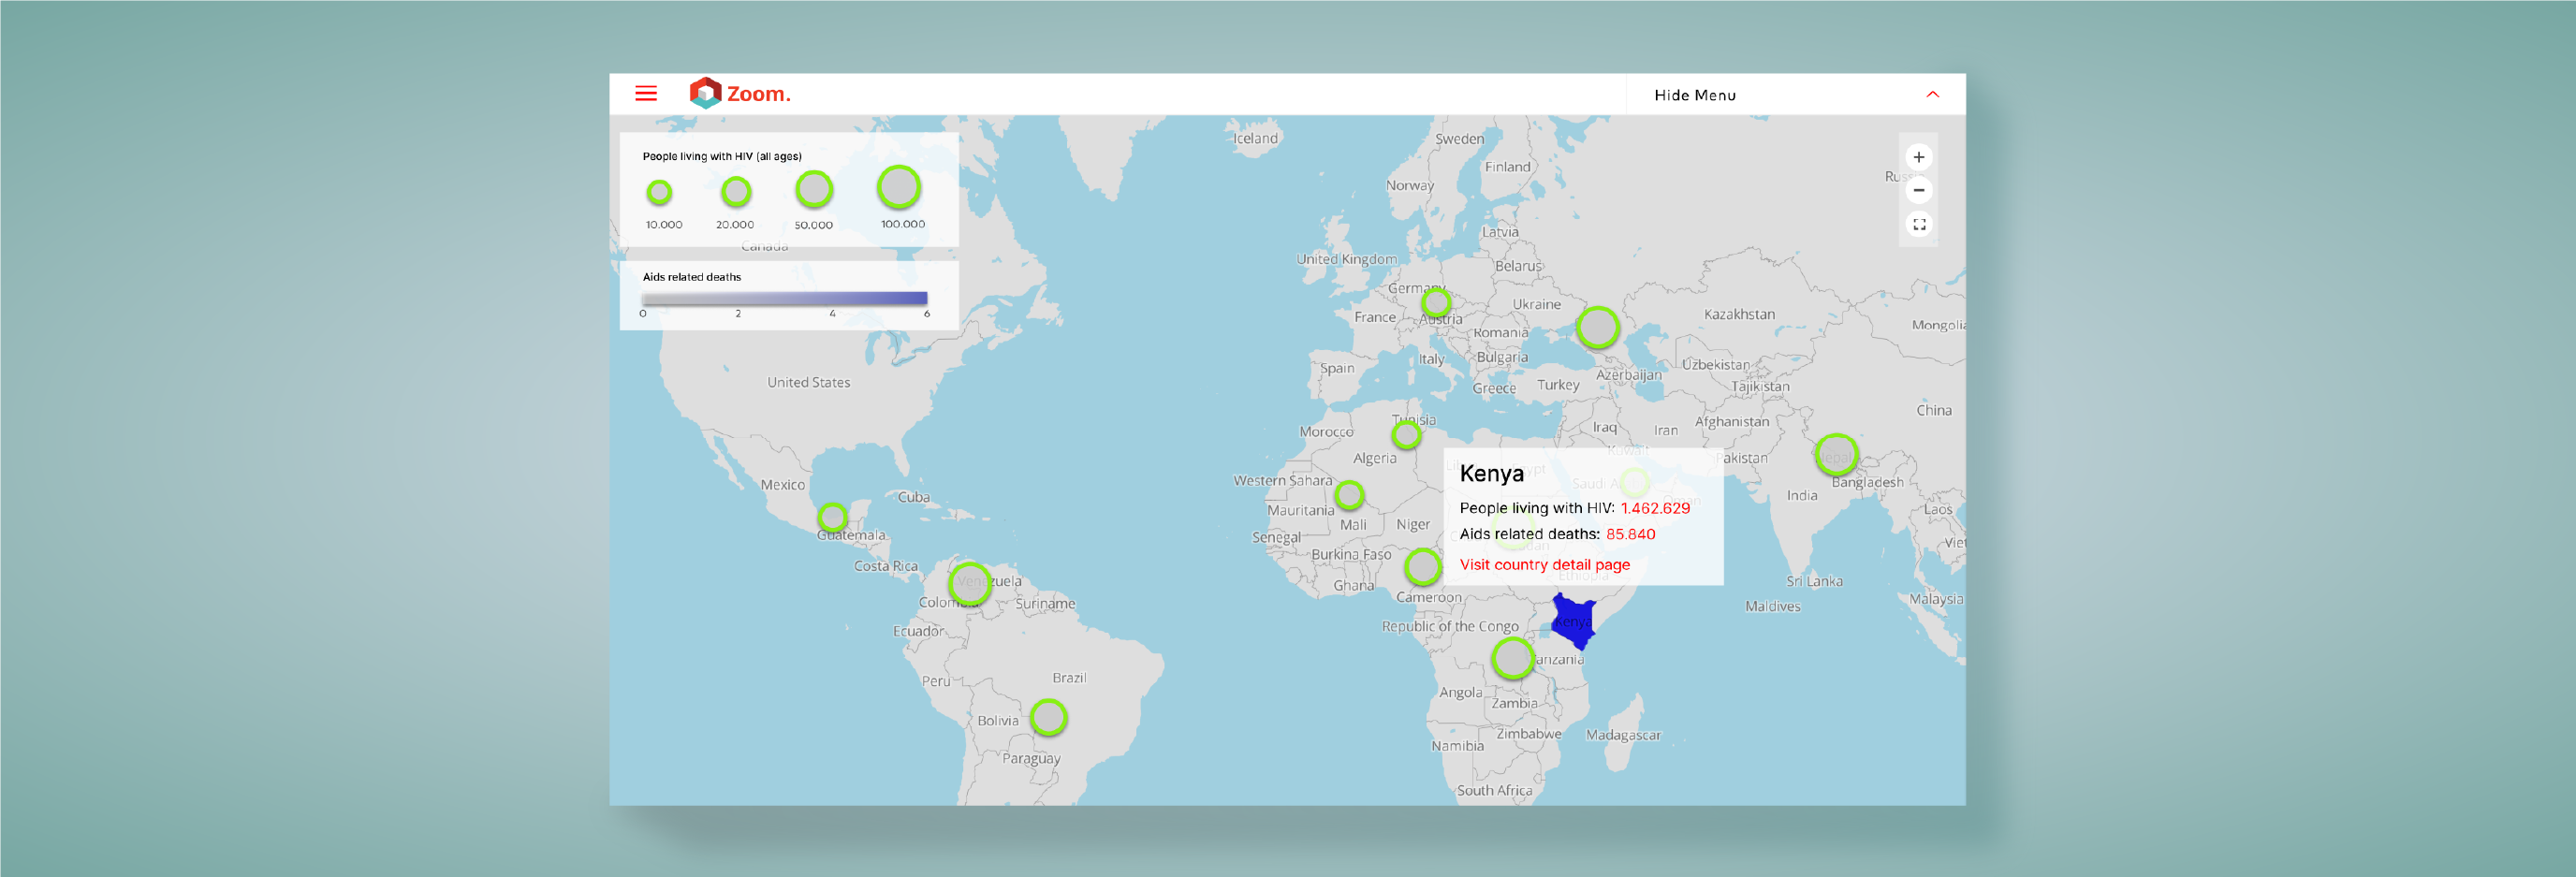Click the South Africa map label

click(x=1494, y=790)
